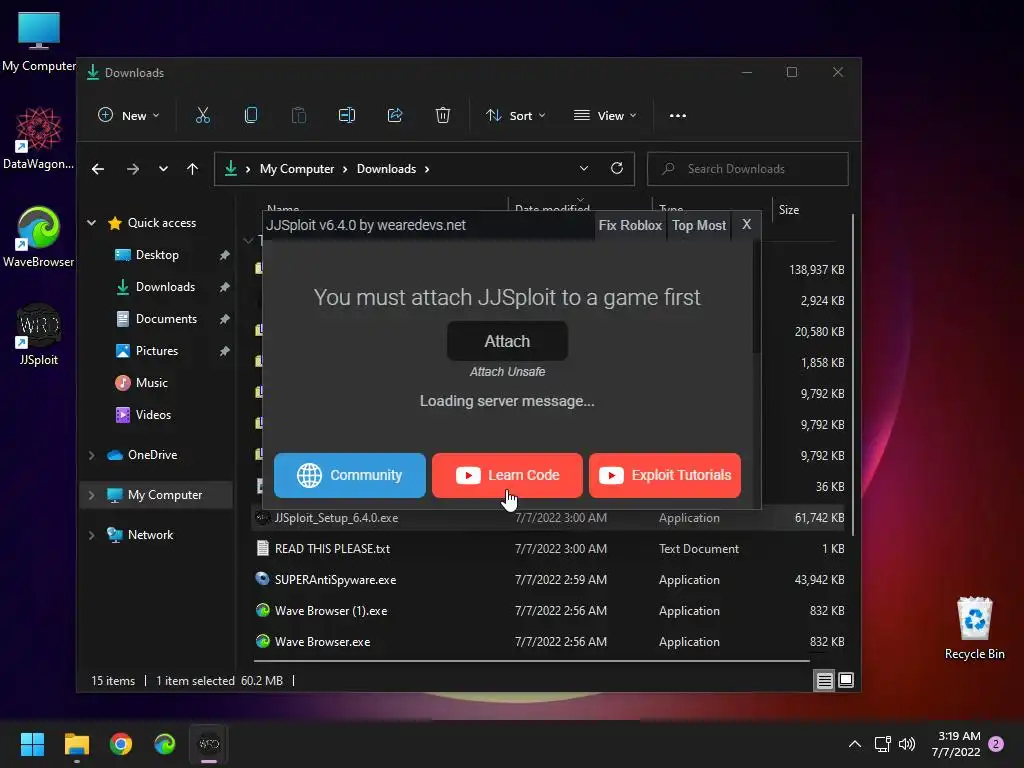Open the Windows Start button

pos(32,744)
